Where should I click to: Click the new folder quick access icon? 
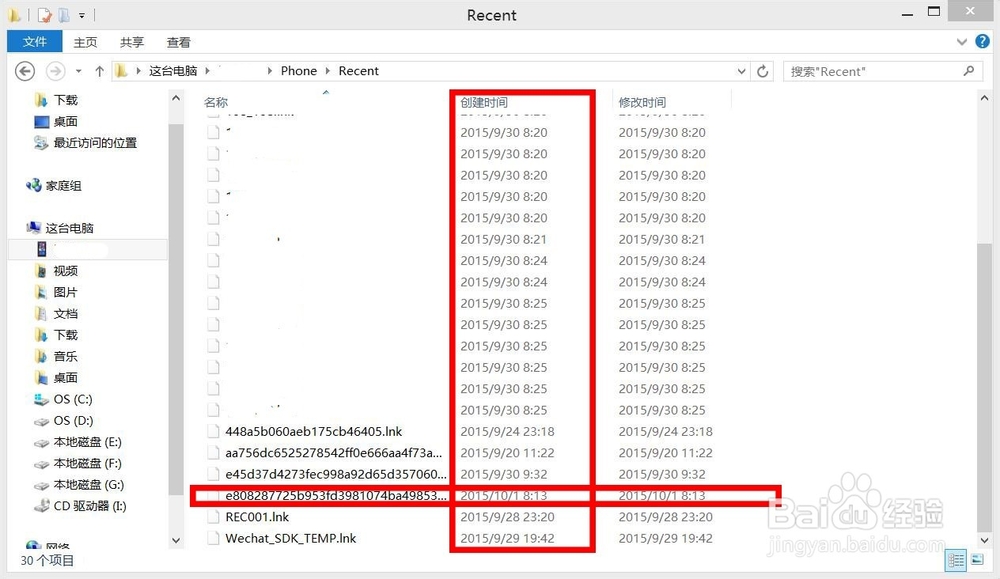pyautogui.click(x=64, y=15)
